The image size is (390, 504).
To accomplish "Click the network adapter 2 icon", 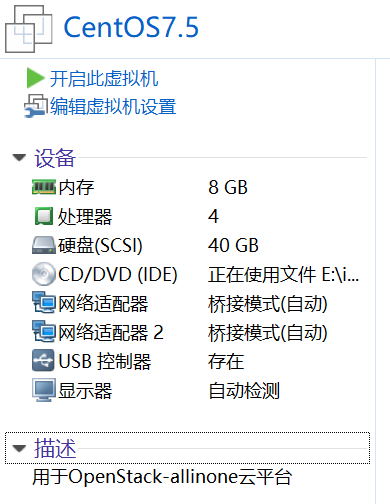I will pyautogui.click(x=44, y=332).
